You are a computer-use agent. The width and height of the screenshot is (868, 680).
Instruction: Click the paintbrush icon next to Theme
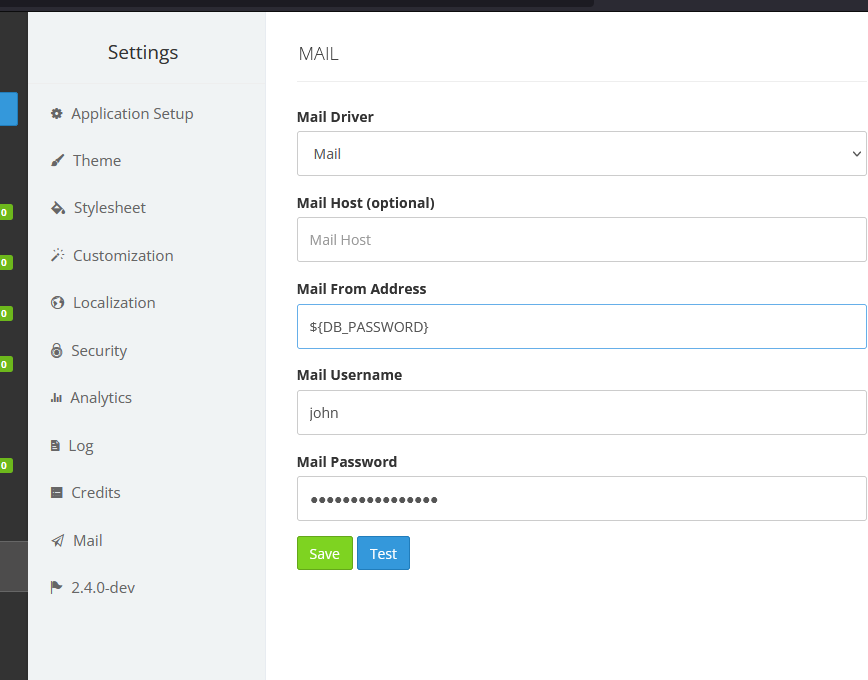click(x=57, y=161)
